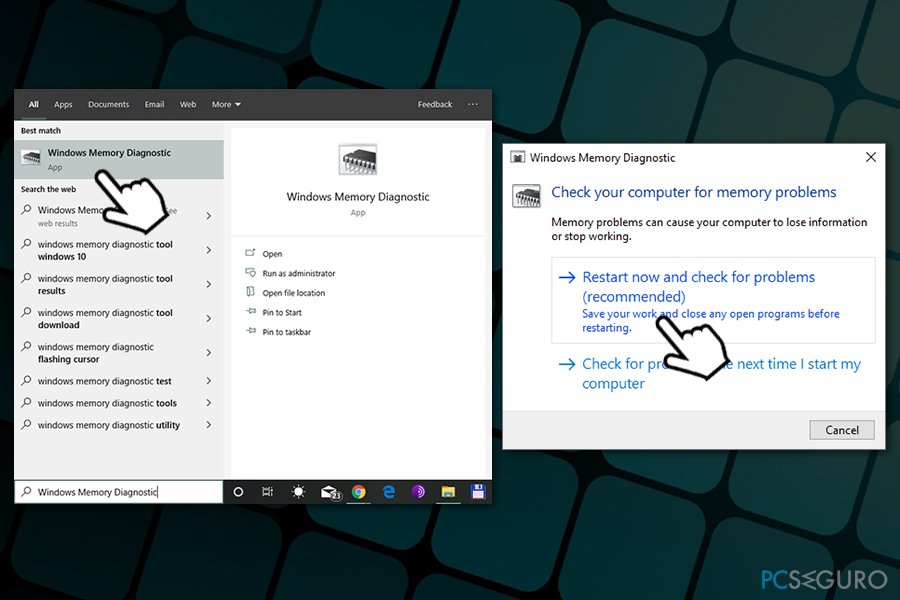Open Task View from the taskbar
900x600 pixels.
point(267,491)
